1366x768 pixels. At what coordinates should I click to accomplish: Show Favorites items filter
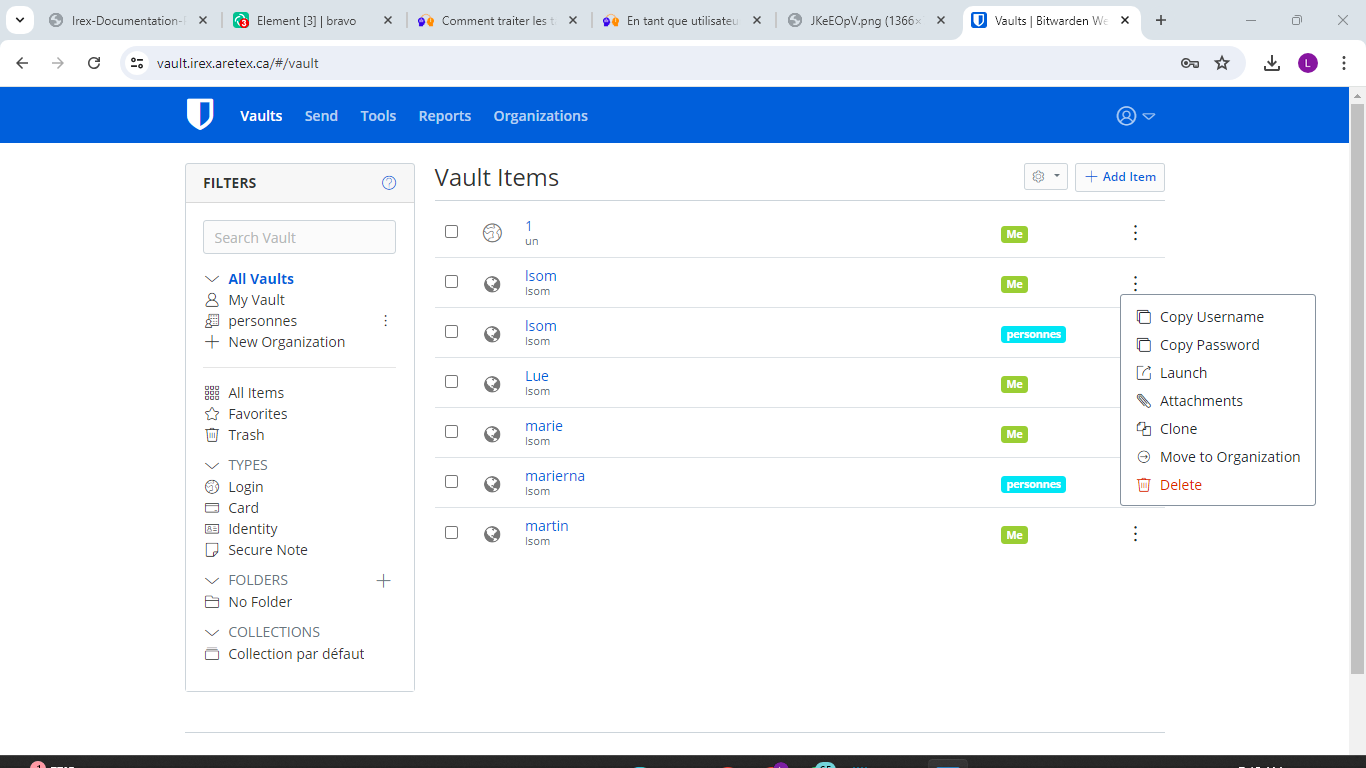[x=257, y=414]
